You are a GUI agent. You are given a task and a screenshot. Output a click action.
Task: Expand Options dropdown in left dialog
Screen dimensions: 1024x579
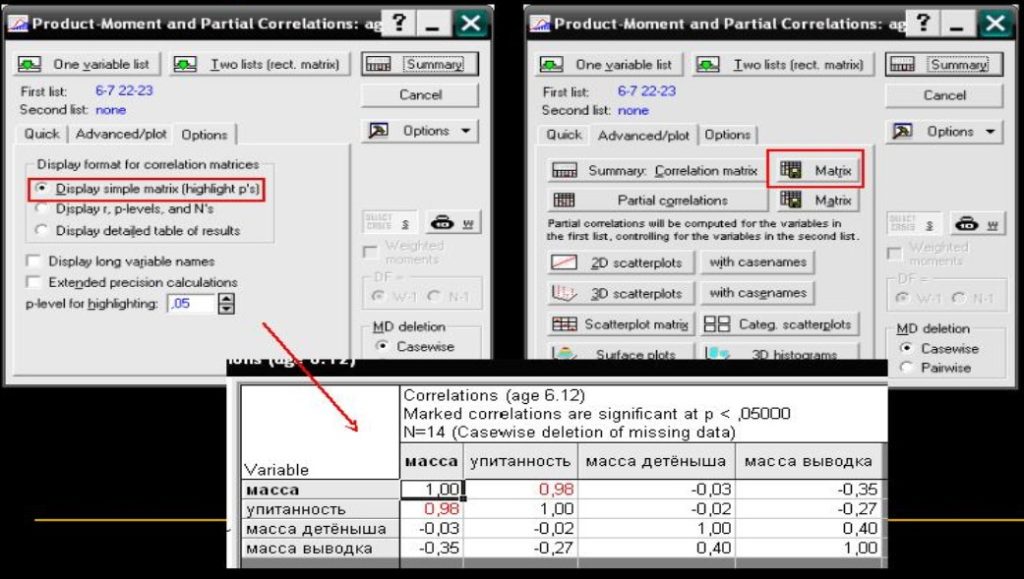pyautogui.click(x=420, y=131)
